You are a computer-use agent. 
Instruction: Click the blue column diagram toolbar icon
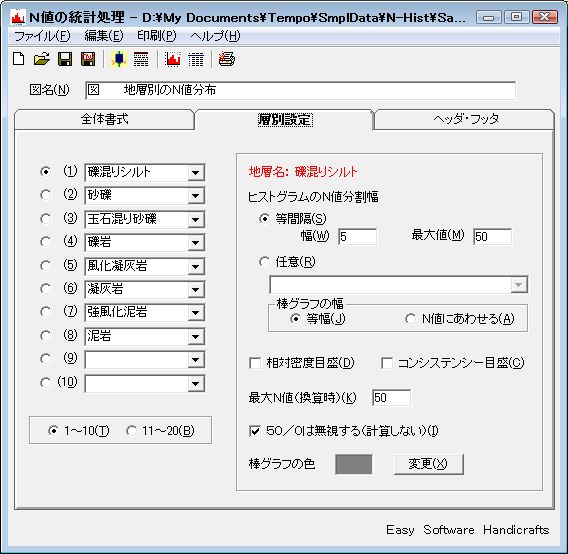point(119,59)
